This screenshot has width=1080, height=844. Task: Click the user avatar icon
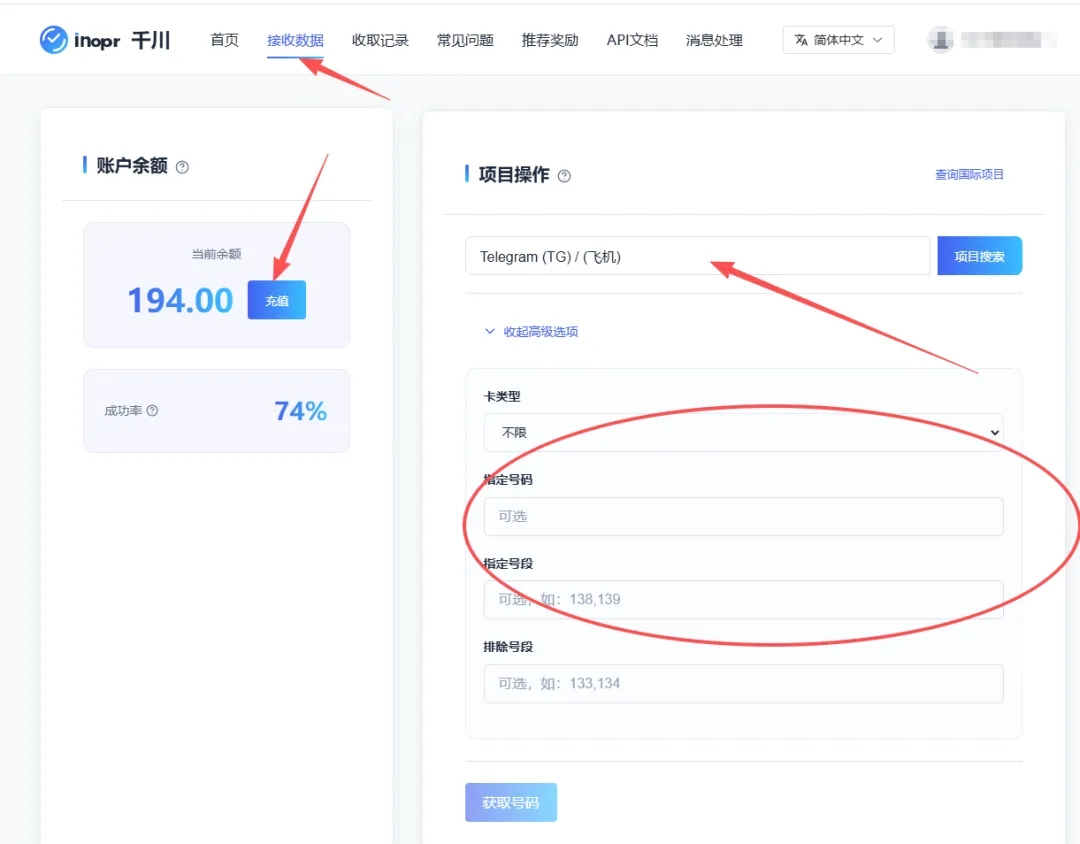pyautogui.click(x=940, y=40)
